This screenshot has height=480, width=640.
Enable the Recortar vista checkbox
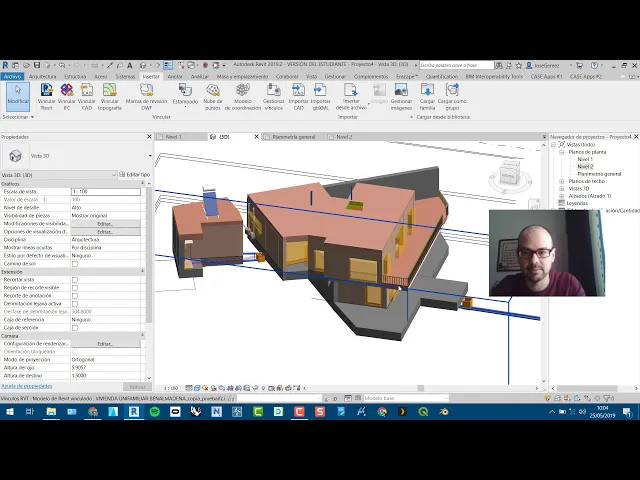75,280
